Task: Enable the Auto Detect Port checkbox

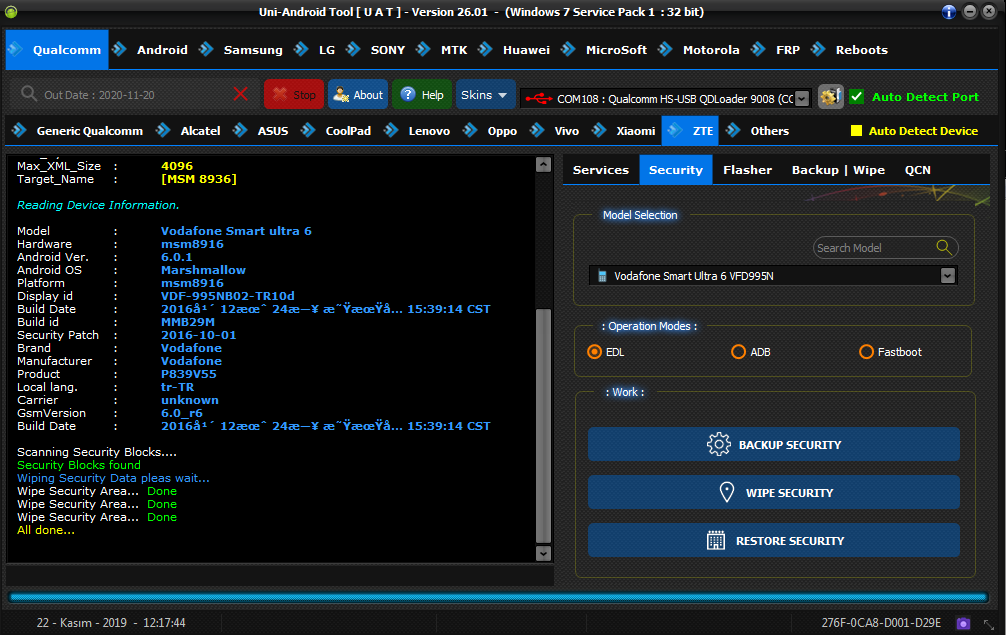Action: (857, 97)
